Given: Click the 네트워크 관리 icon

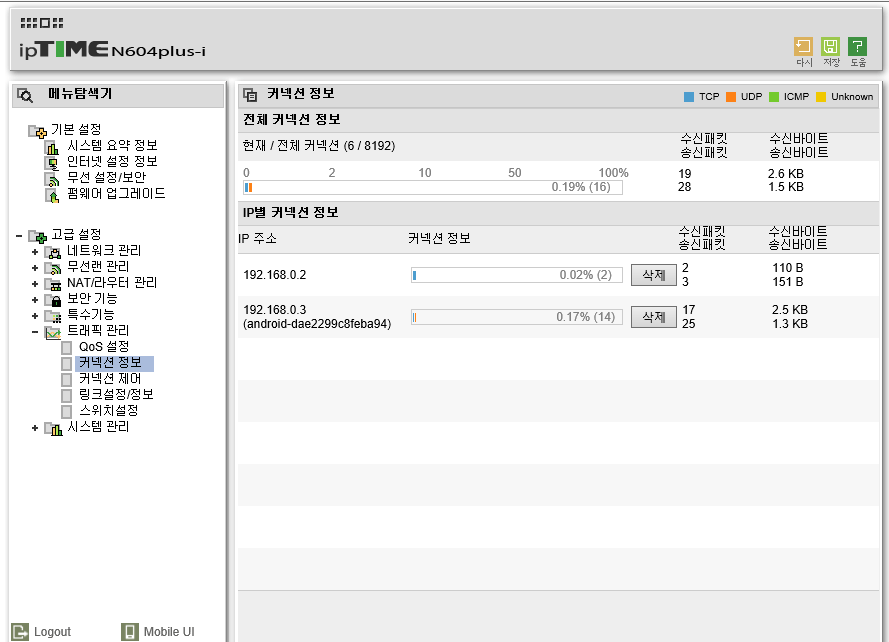Looking at the screenshot, I should point(53,252).
